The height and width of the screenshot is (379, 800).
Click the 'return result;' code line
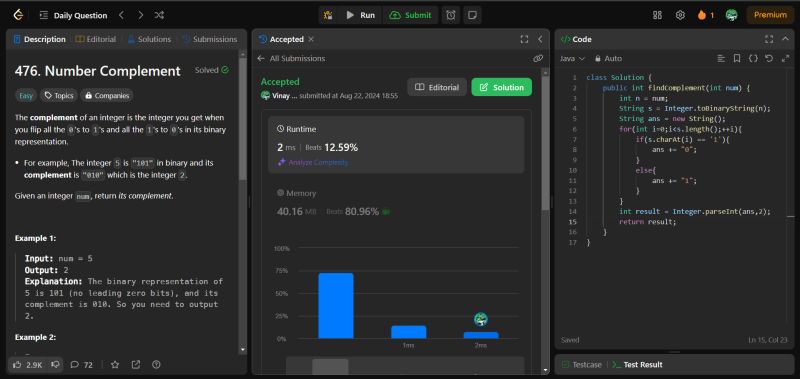[x=647, y=222]
